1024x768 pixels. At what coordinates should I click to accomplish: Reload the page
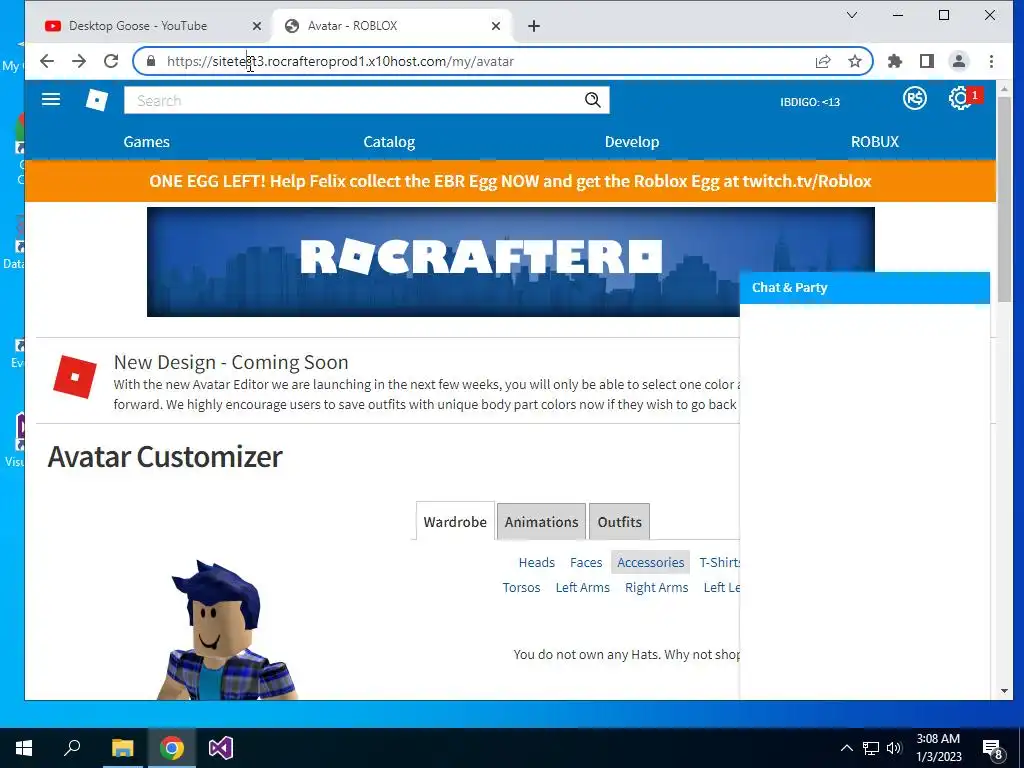tap(111, 61)
